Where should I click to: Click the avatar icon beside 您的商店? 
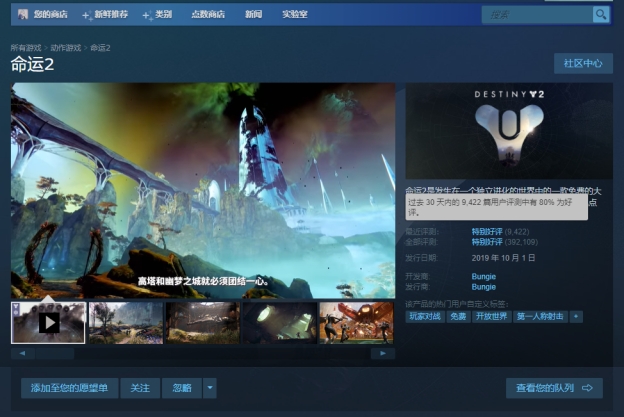23,14
